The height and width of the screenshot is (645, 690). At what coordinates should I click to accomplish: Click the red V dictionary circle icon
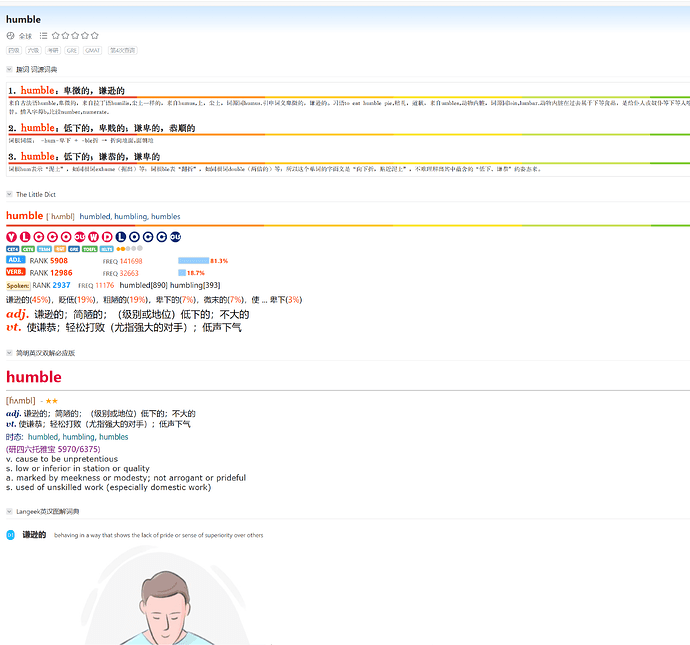11,237
